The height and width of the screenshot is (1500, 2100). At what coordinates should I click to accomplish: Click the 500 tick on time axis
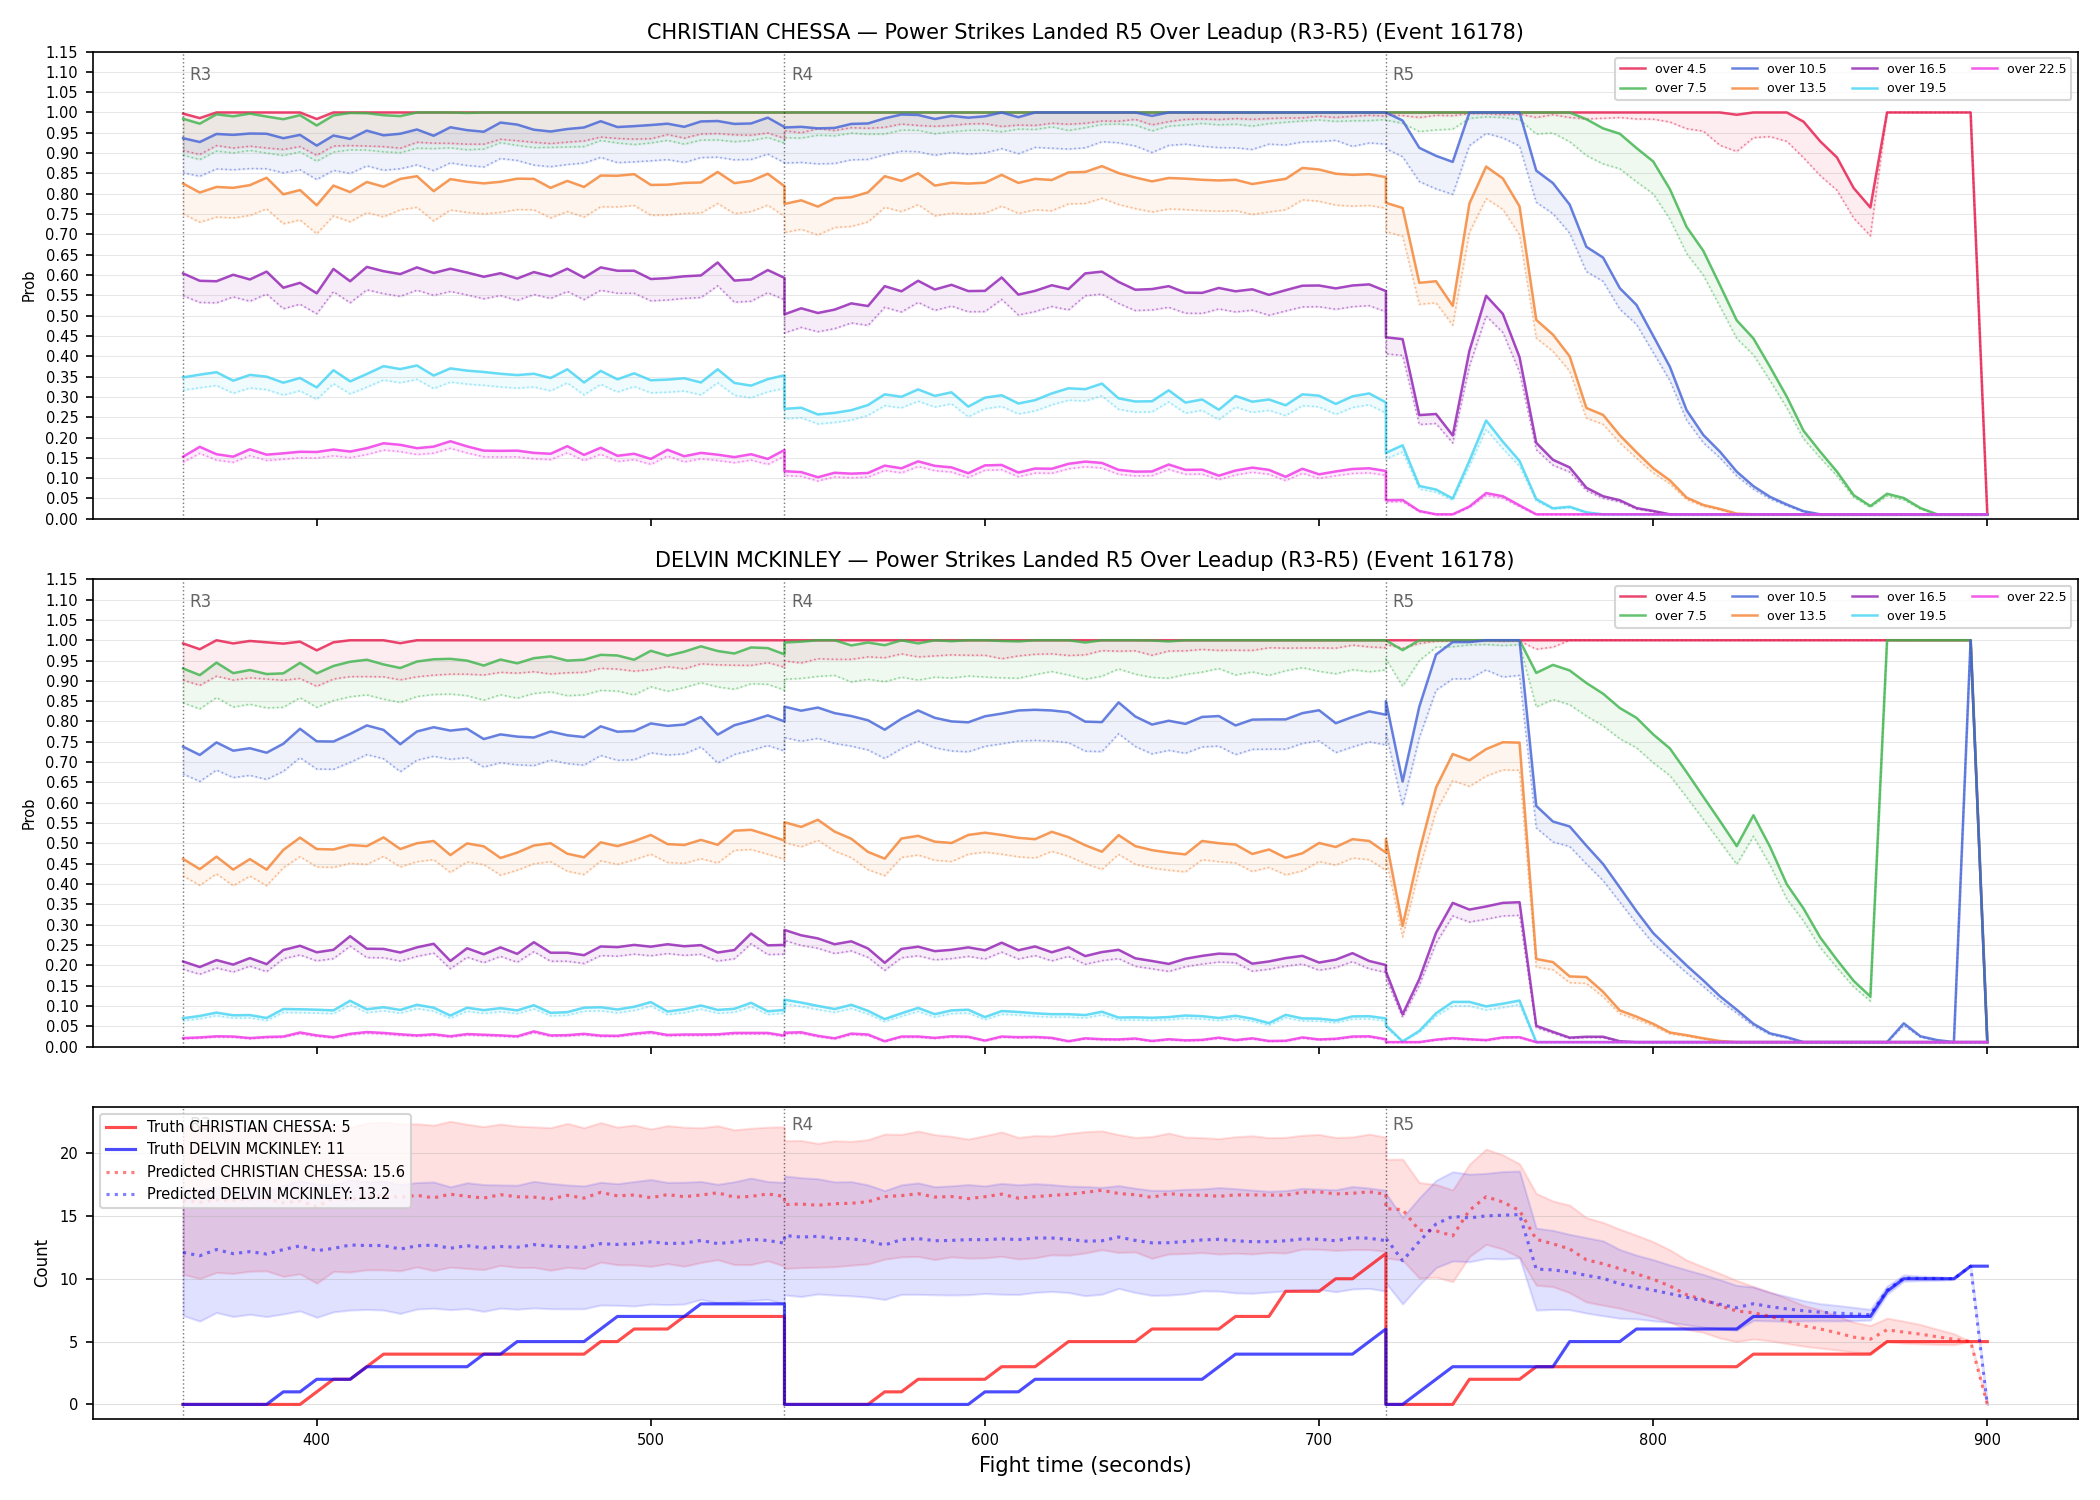650,1440
